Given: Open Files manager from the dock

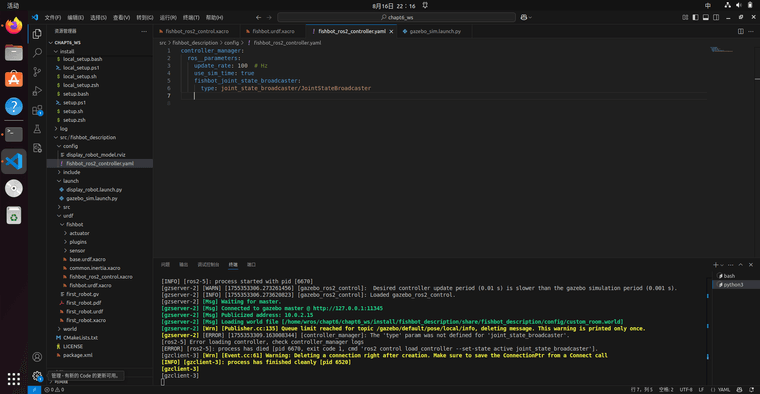Looking at the screenshot, I should 14,52.
